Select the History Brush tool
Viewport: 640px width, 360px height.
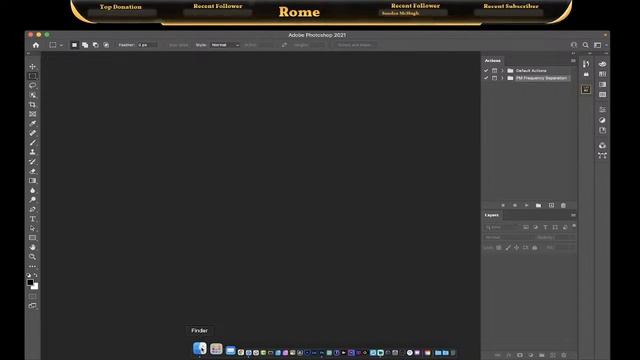33,162
